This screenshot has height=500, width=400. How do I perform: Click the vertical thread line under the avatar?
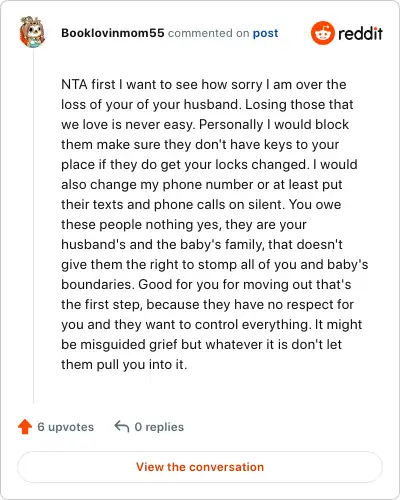click(x=33, y=226)
